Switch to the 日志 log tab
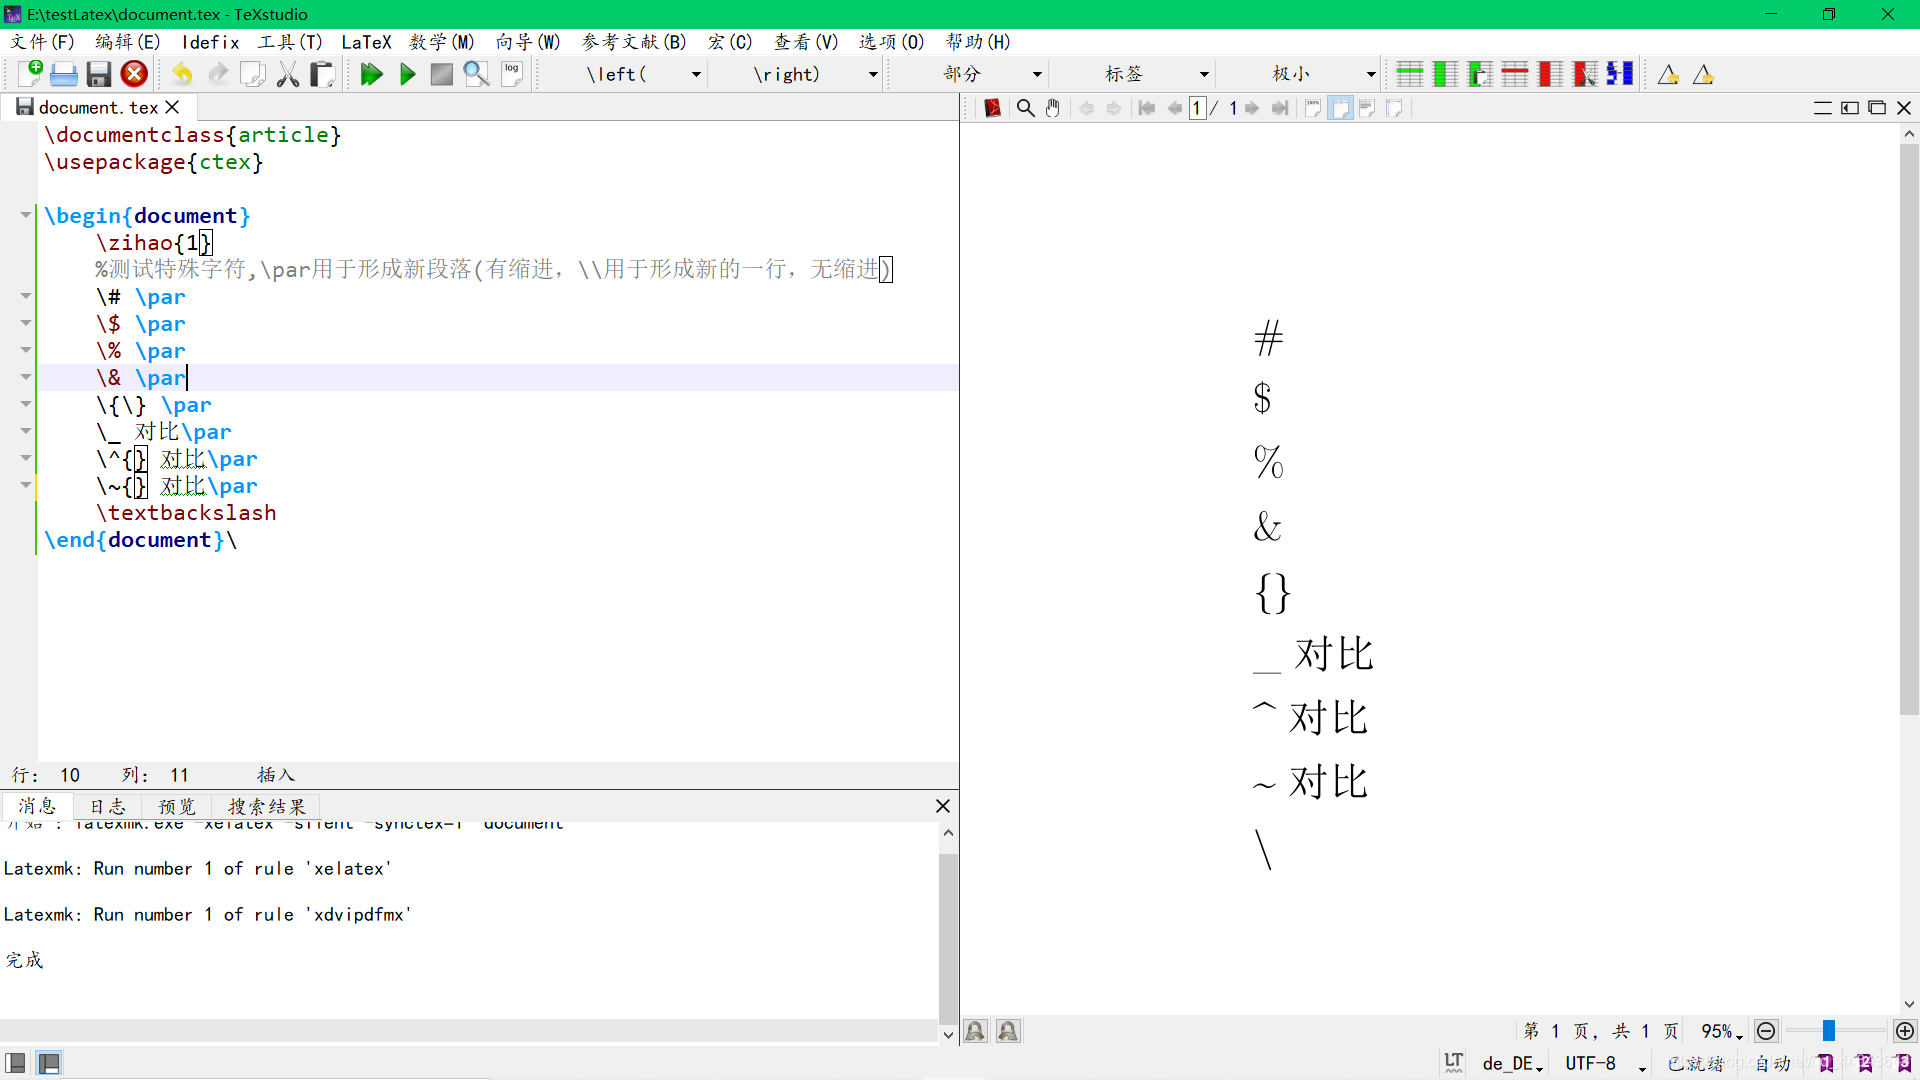This screenshot has width=1920, height=1080. point(107,806)
